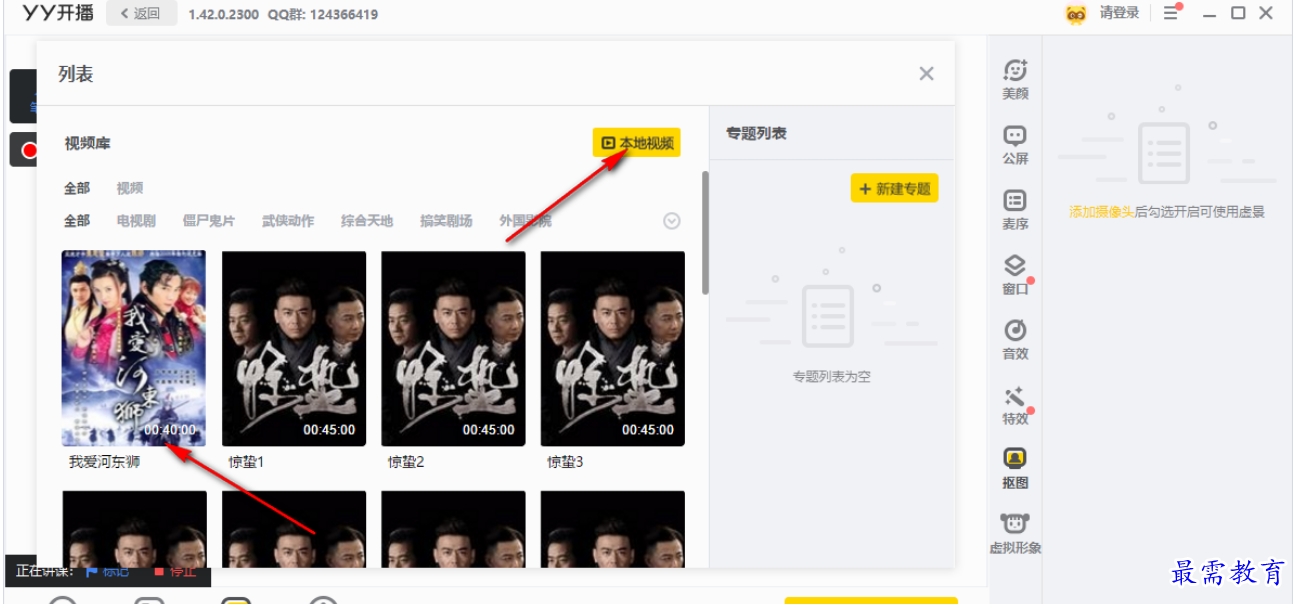The width and height of the screenshot is (1293, 604).
Task: Select the 综合天地 category
Action: pos(367,221)
